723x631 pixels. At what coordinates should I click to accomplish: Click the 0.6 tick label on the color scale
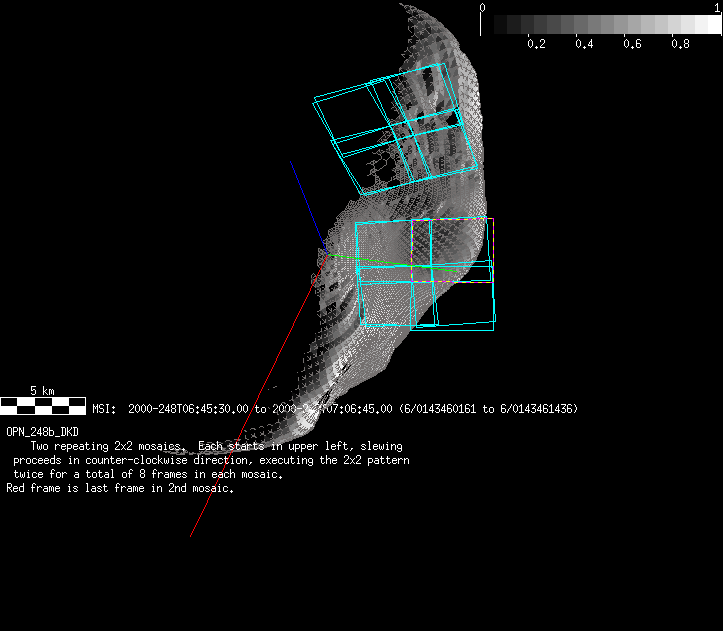click(x=632, y=45)
